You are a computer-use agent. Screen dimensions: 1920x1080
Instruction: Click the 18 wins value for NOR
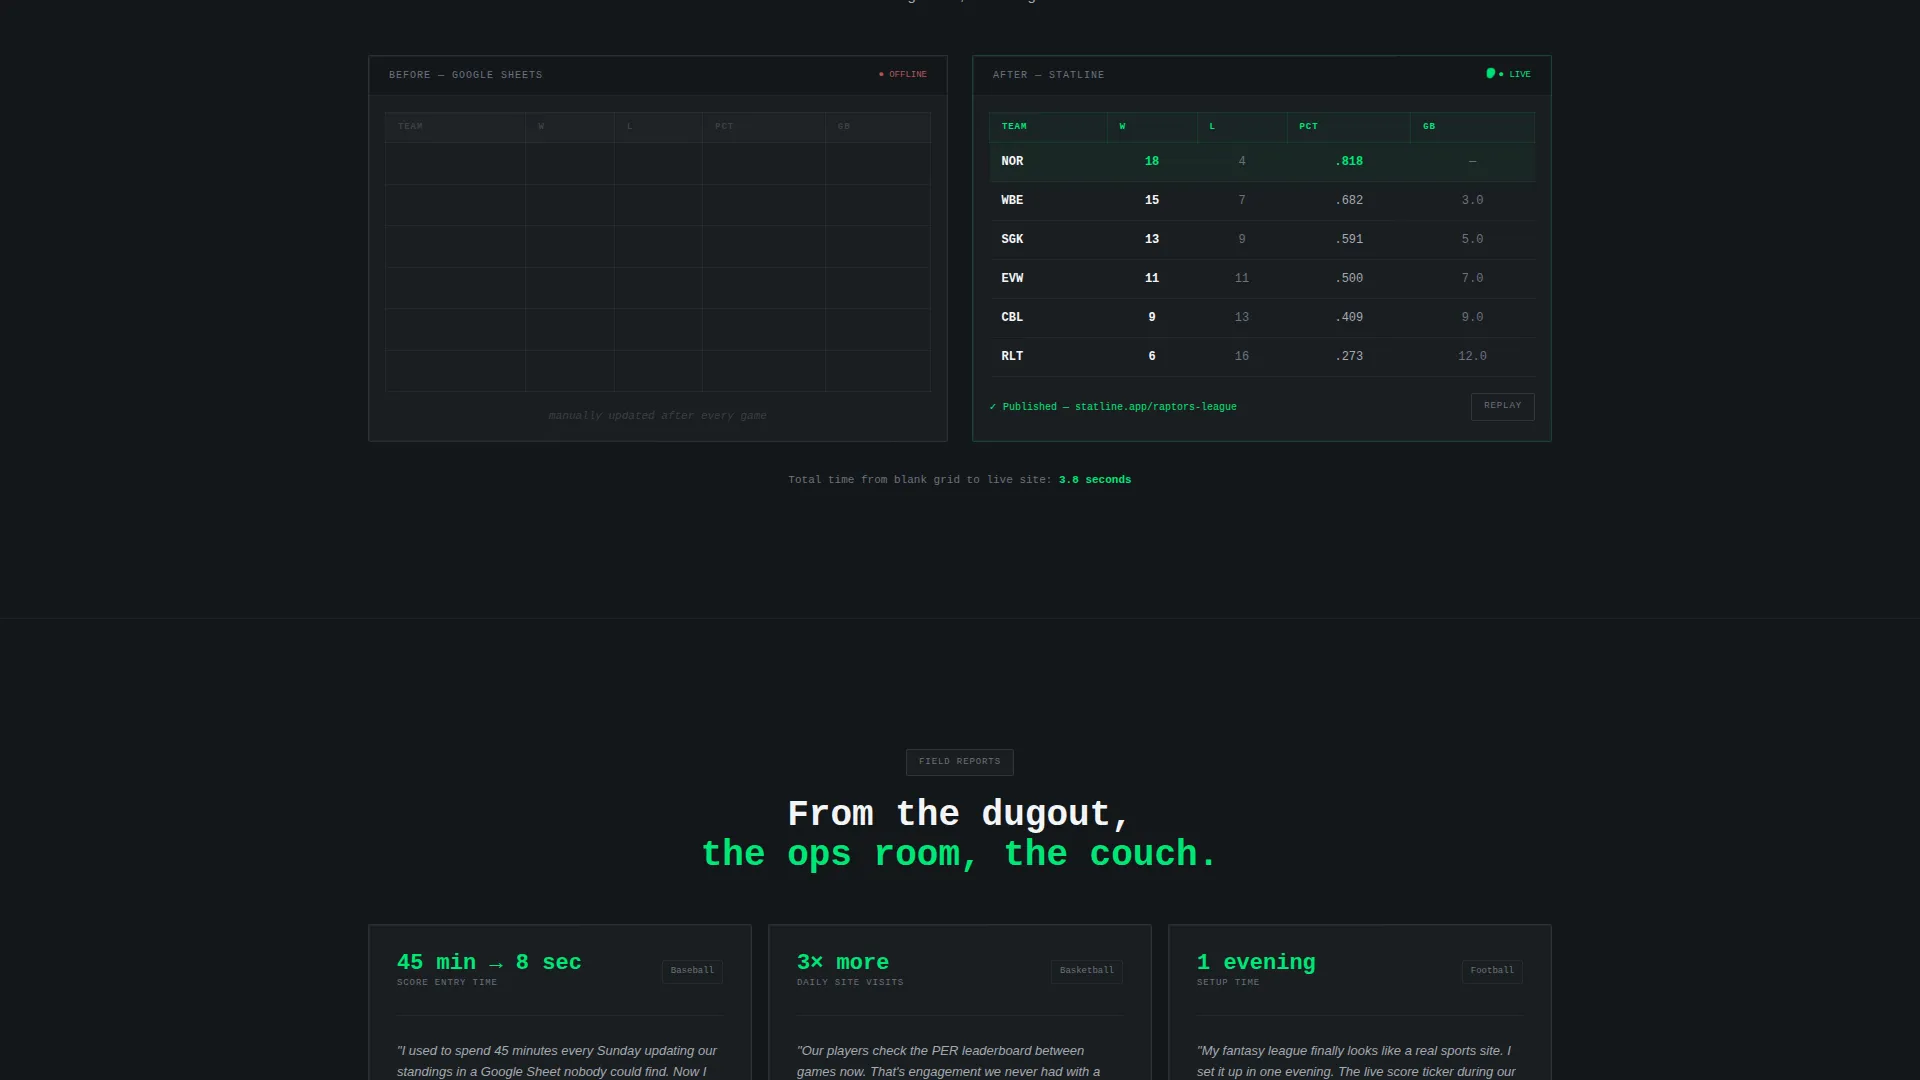pyautogui.click(x=1152, y=161)
